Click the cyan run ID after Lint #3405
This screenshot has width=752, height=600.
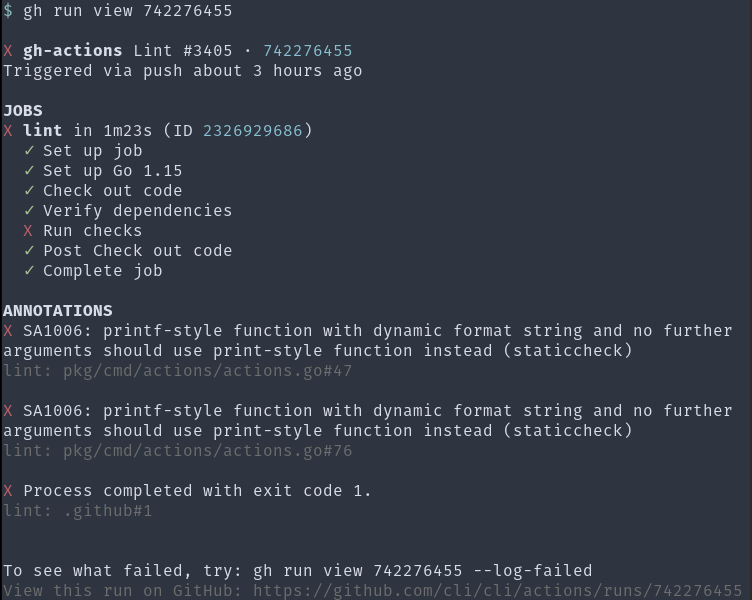point(307,51)
